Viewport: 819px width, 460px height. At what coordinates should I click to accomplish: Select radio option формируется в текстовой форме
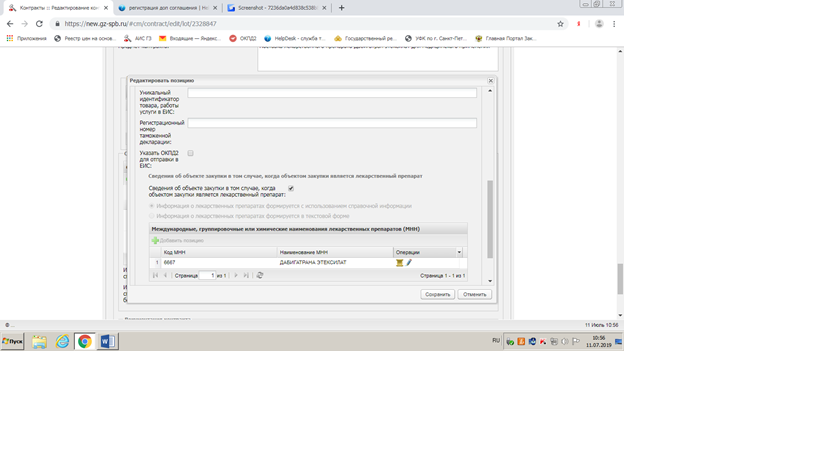point(152,216)
